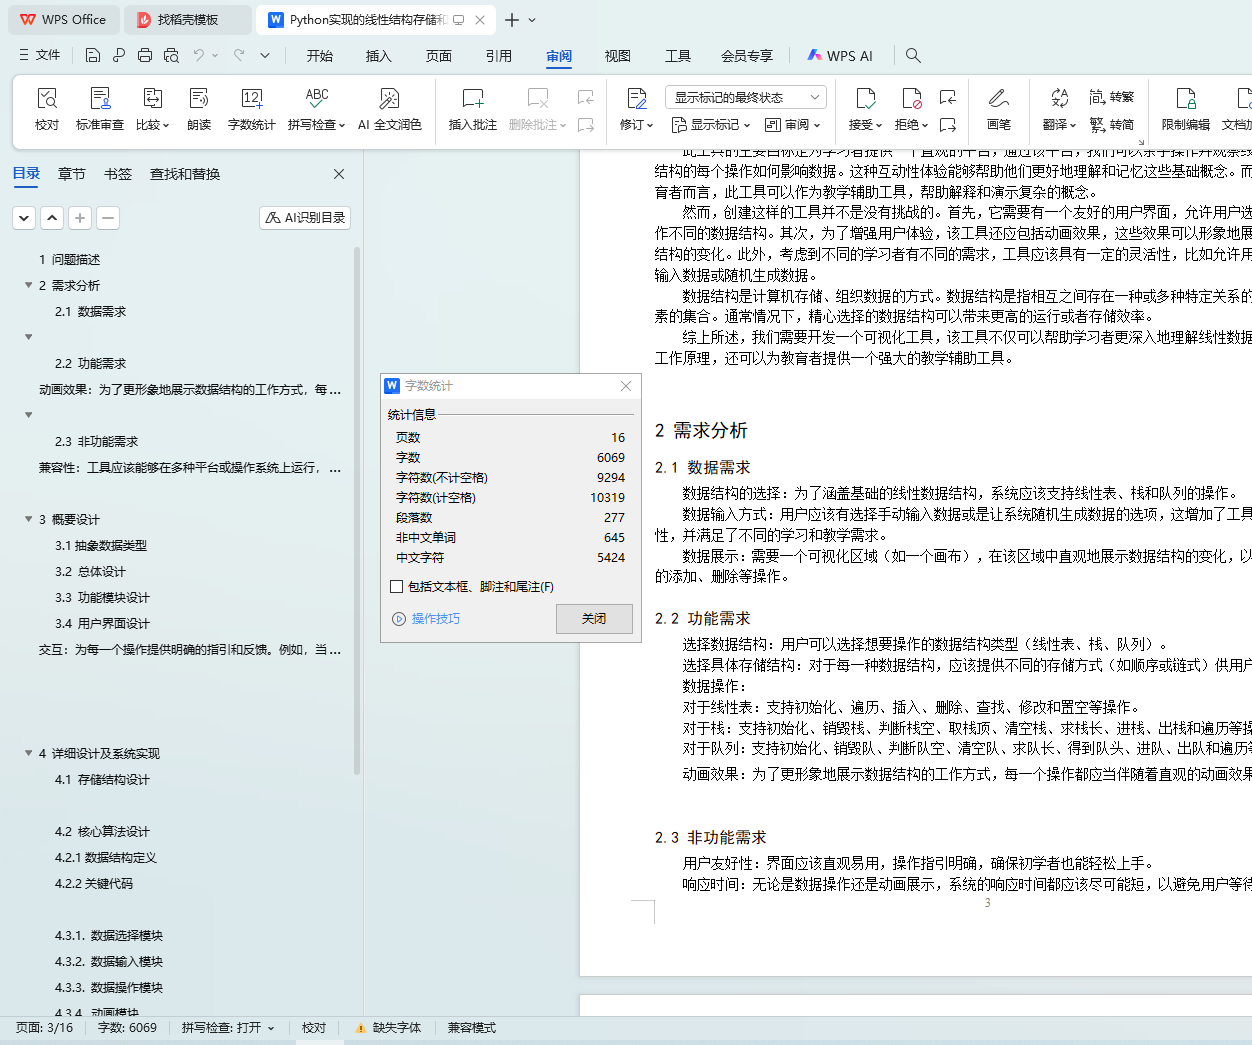Collapse the 3 概要设计 tree node
Viewport: 1252px width, 1045px height.
[x=28, y=519]
